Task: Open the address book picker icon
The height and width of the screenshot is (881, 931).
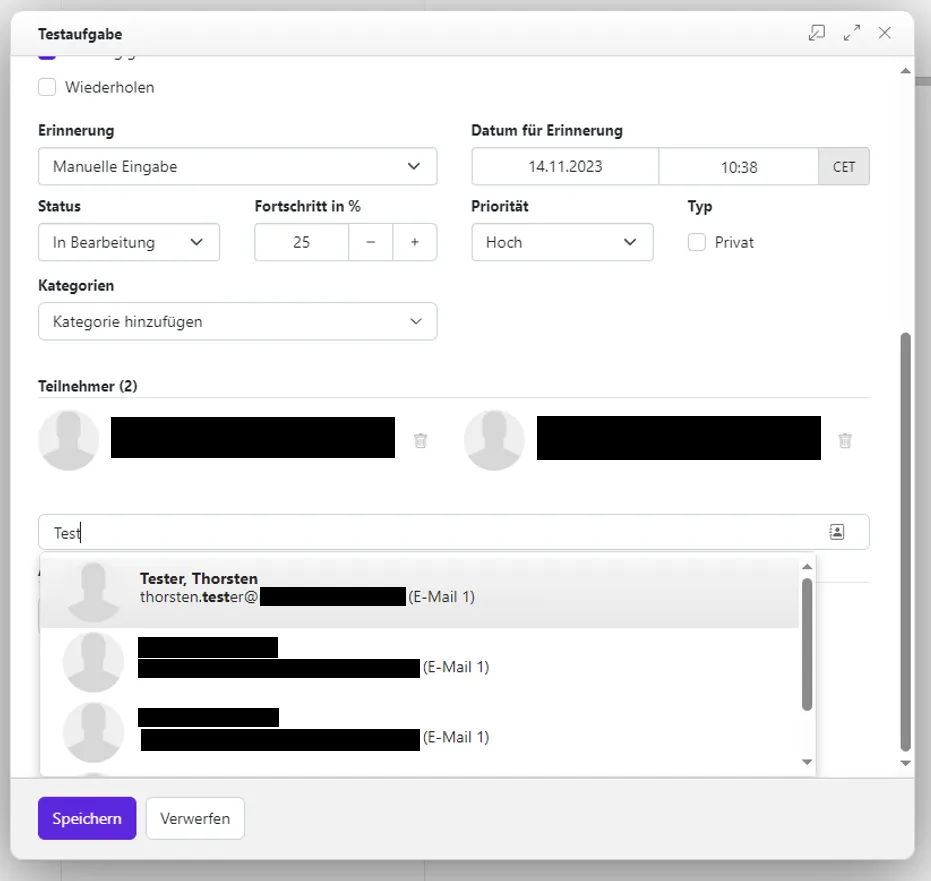Action: 836,532
